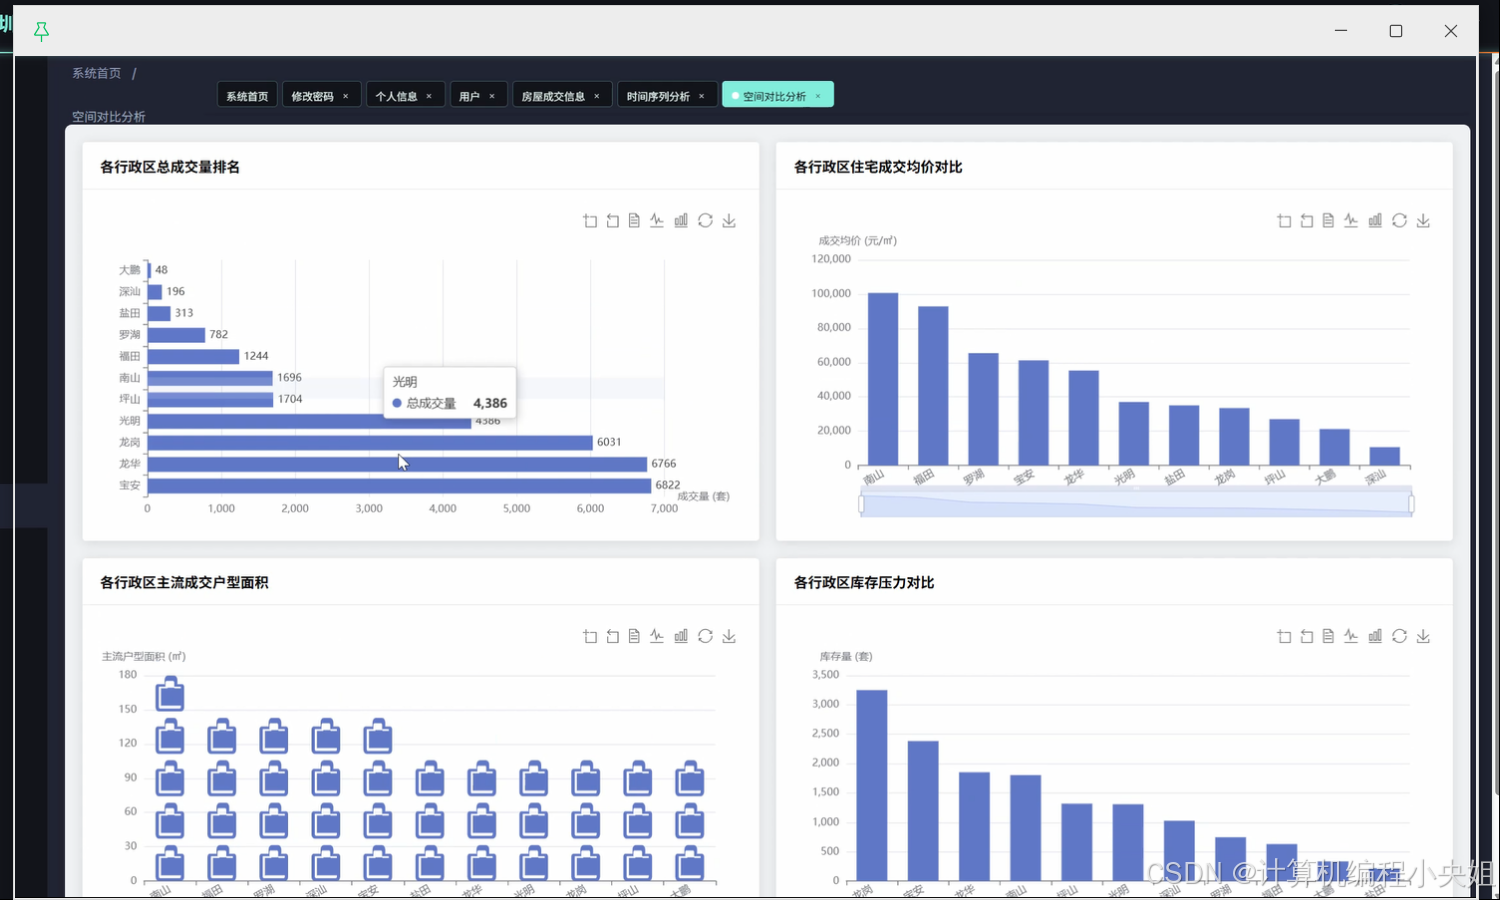Click the 罗湖 bar in 总成交量排名 chart
Screen dimensions: 1500x900
coord(177,335)
